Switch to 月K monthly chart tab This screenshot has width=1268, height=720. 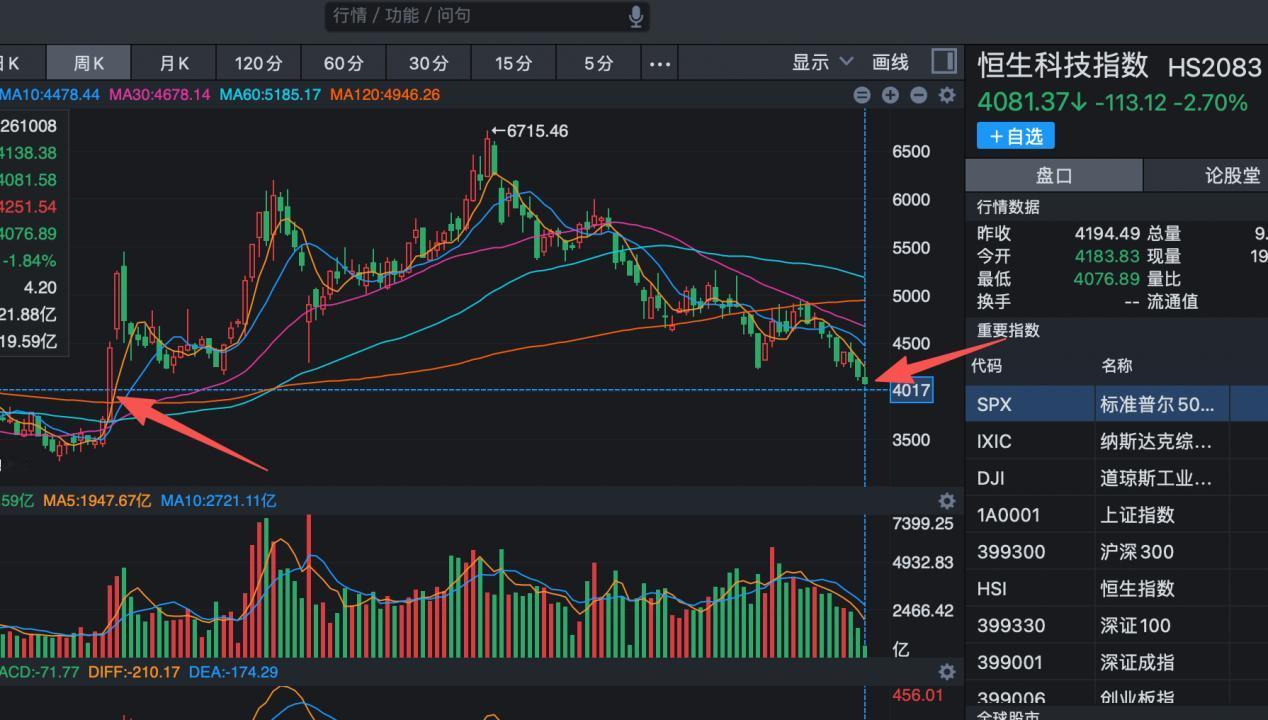[174, 63]
